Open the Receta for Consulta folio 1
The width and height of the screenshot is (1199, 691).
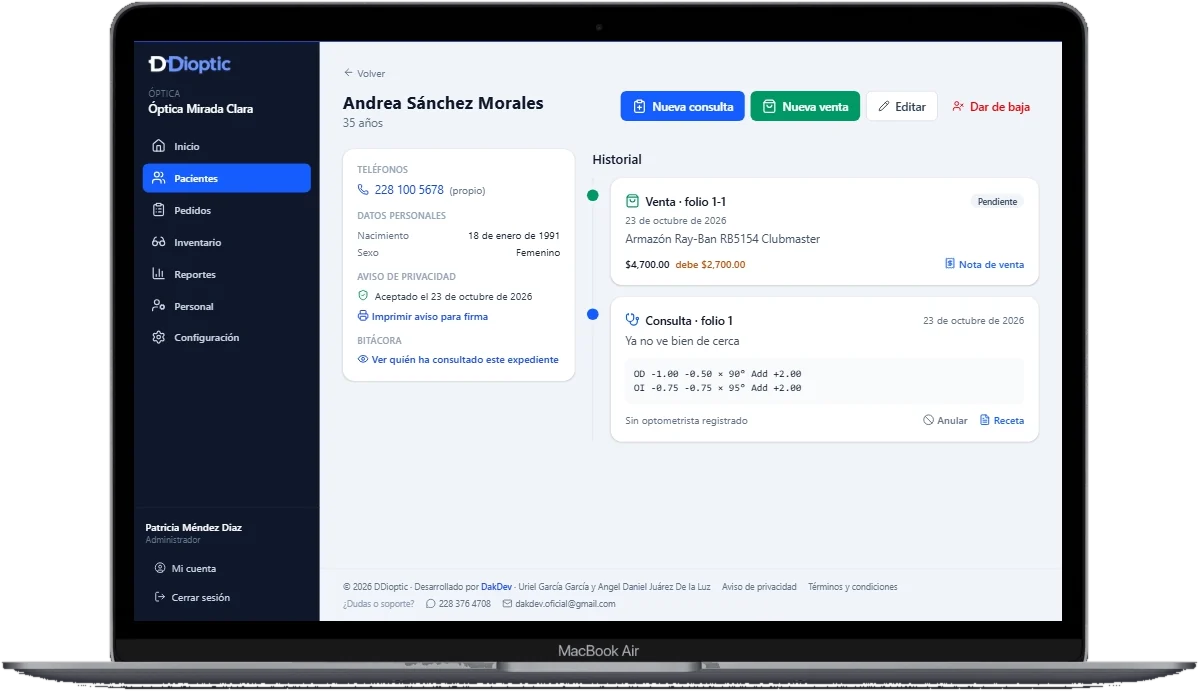[x=1002, y=420]
